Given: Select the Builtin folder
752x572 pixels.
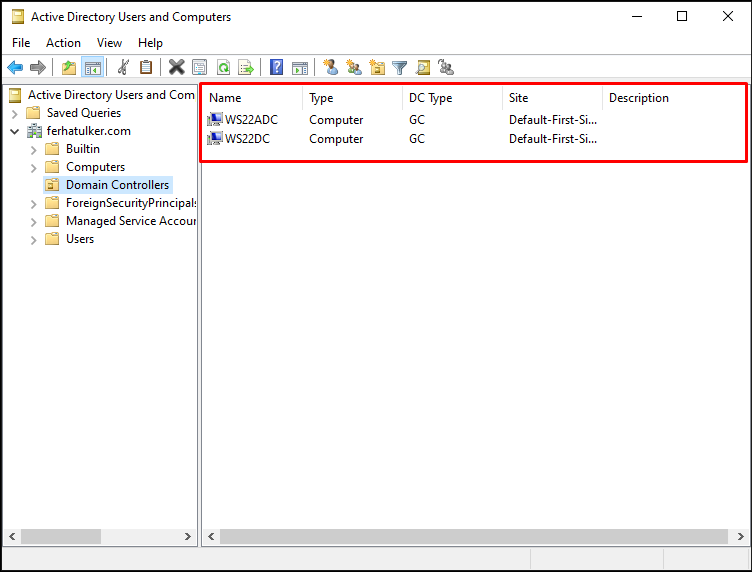Looking at the screenshot, I should click(83, 149).
